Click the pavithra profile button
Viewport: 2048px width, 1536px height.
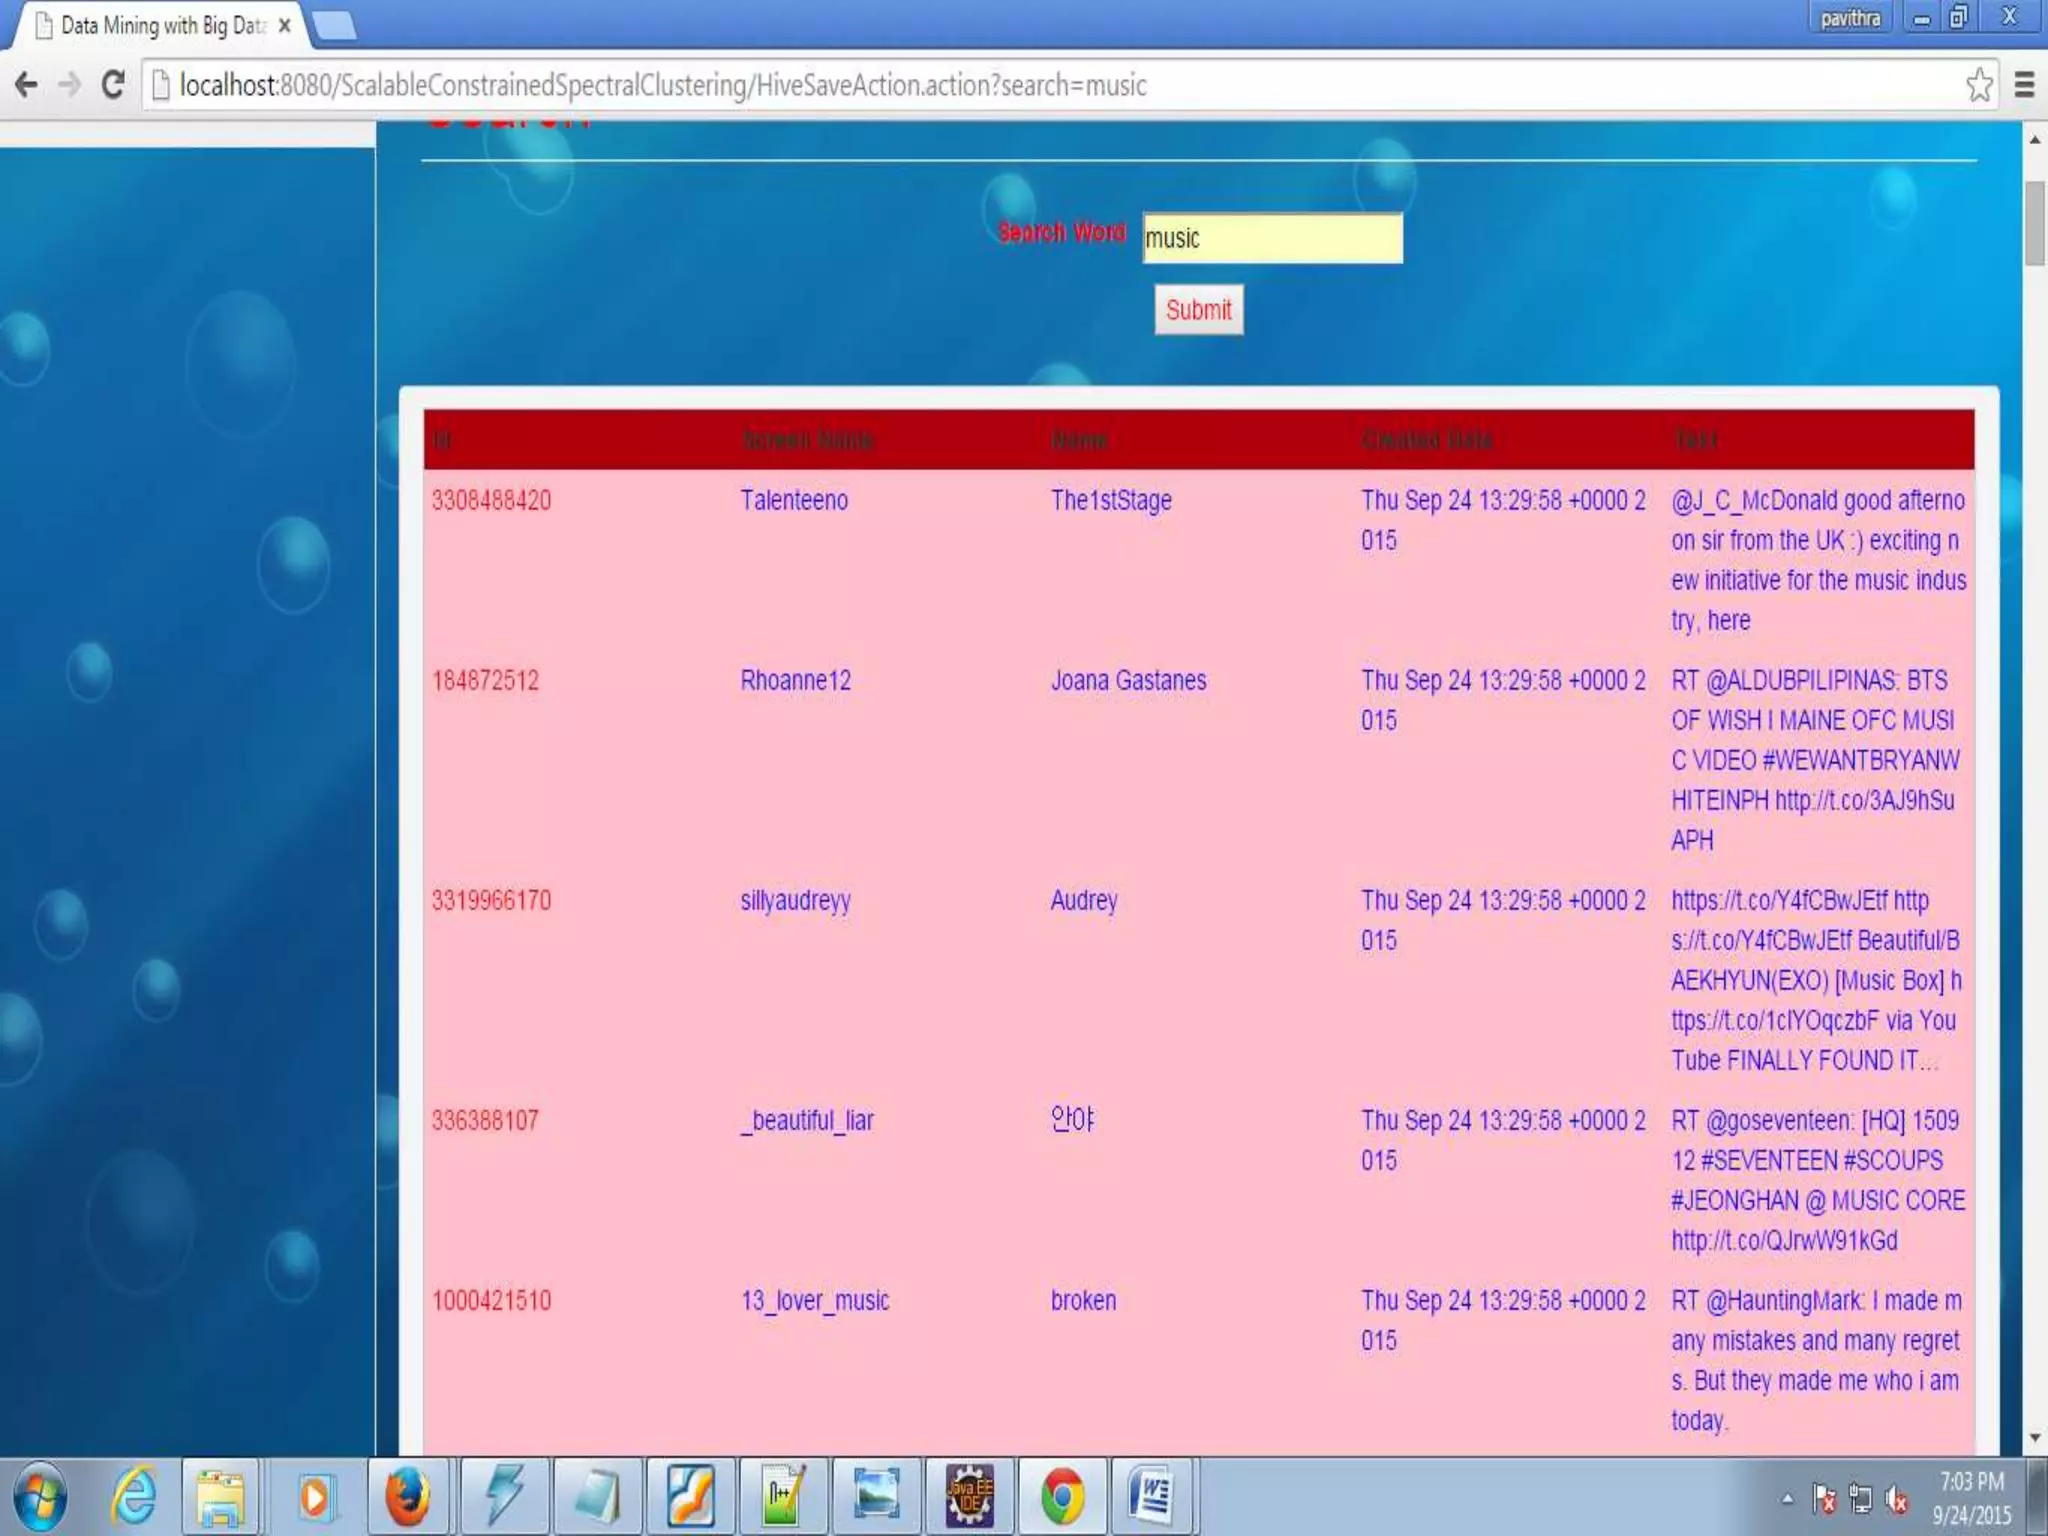point(1849,19)
